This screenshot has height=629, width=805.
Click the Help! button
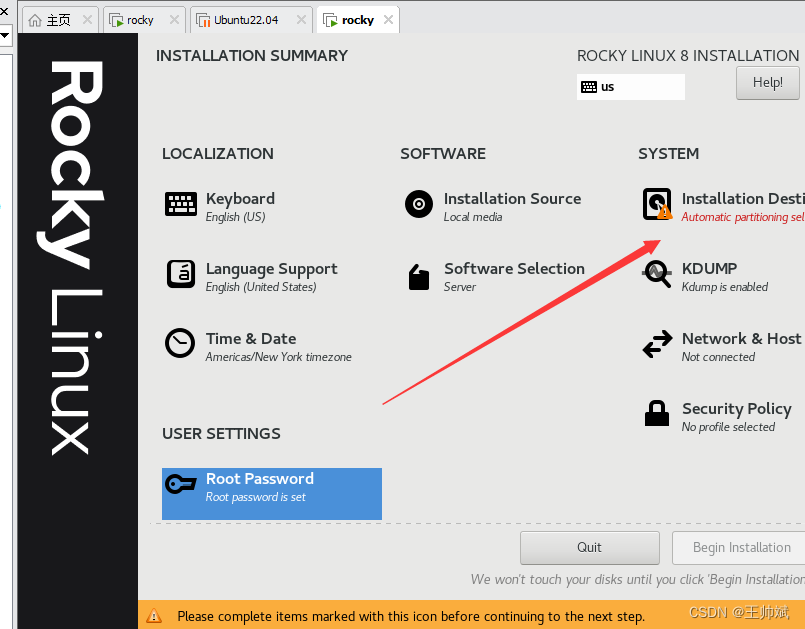[768, 83]
